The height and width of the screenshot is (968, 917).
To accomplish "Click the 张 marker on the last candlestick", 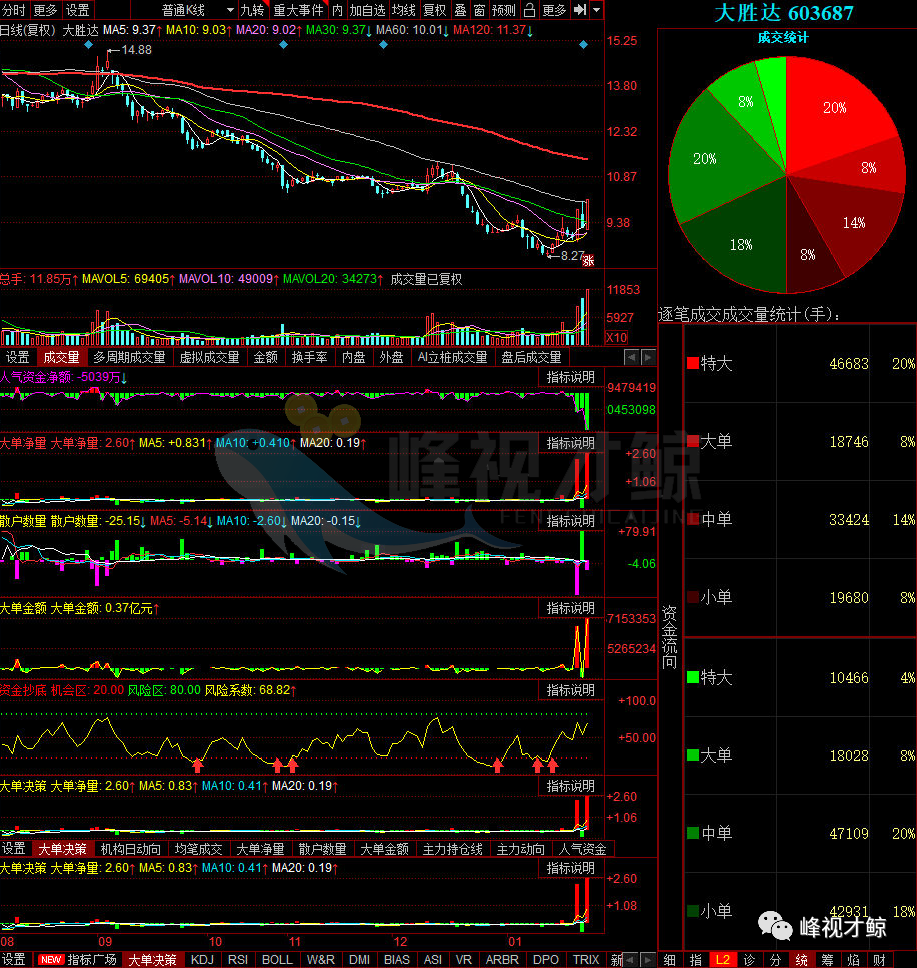I will coord(588,261).
